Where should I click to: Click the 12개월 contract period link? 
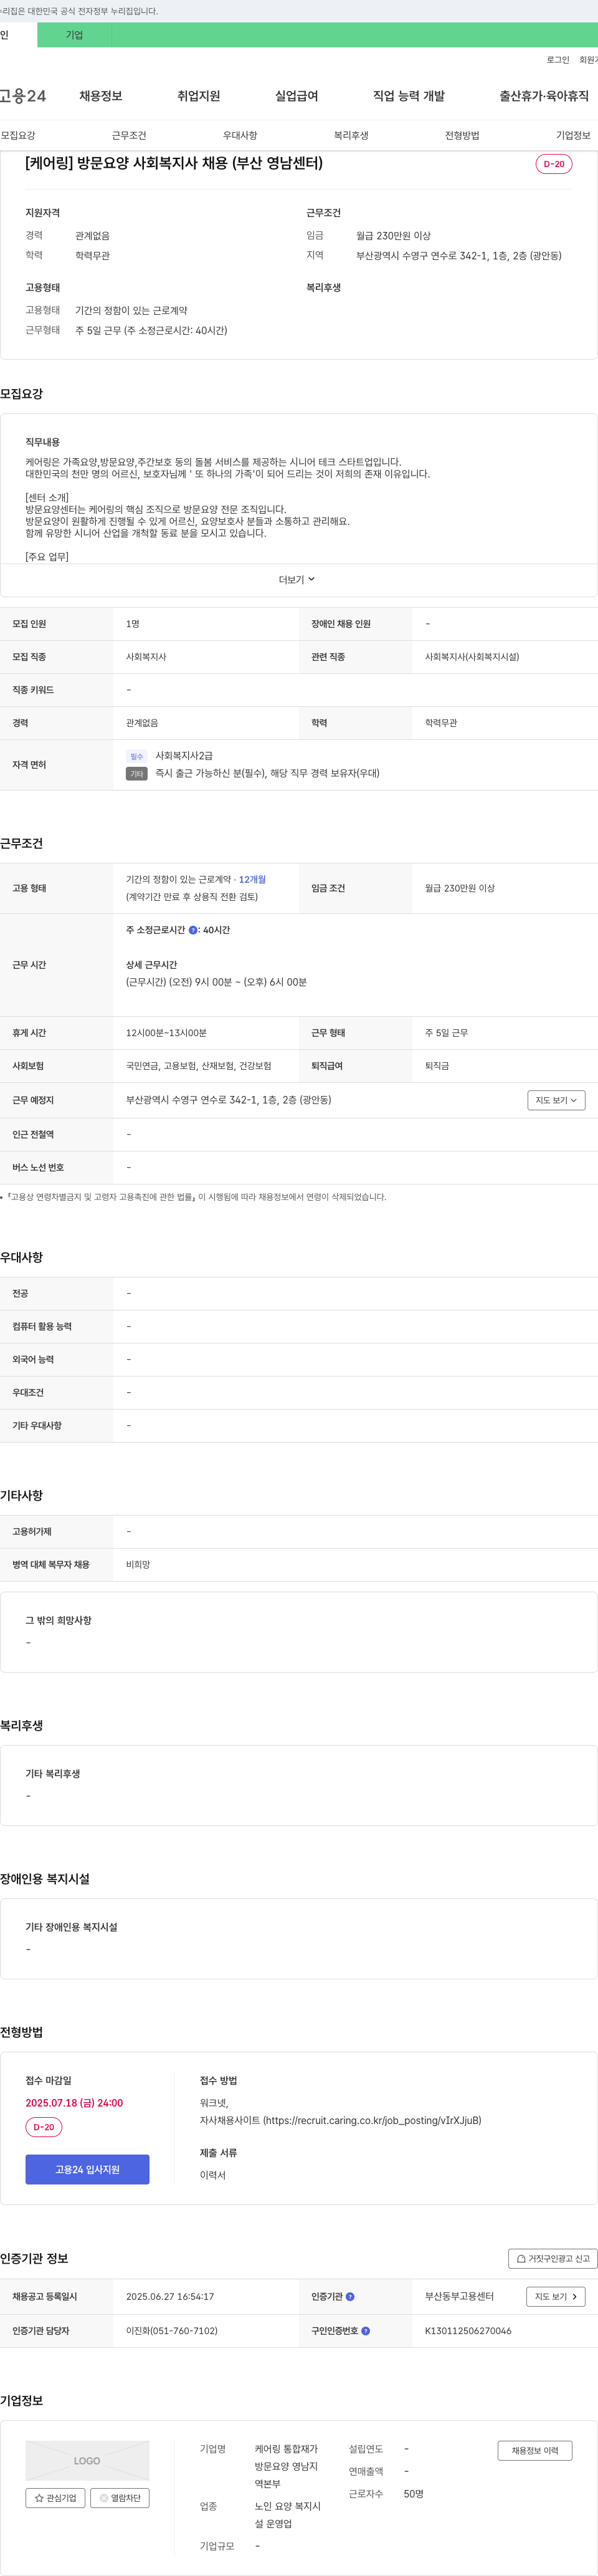click(252, 880)
